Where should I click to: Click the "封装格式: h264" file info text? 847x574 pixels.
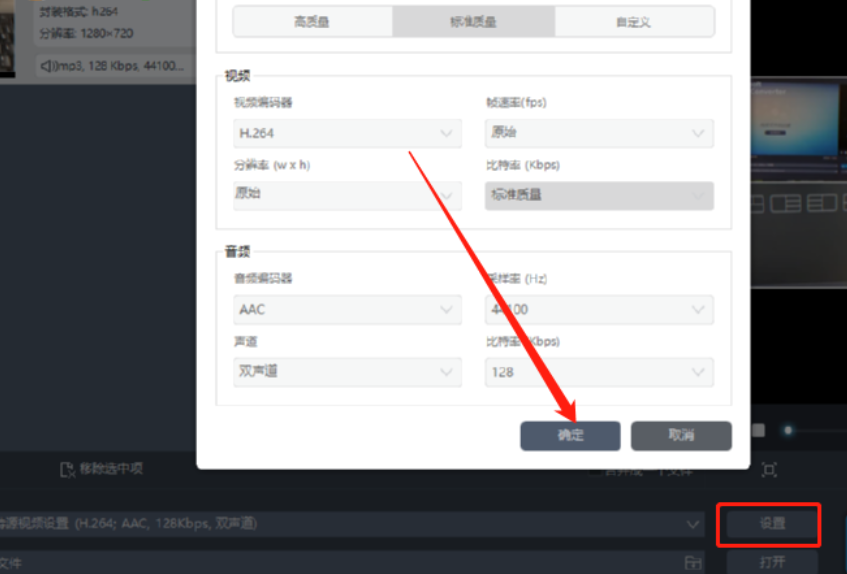click(79, 11)
